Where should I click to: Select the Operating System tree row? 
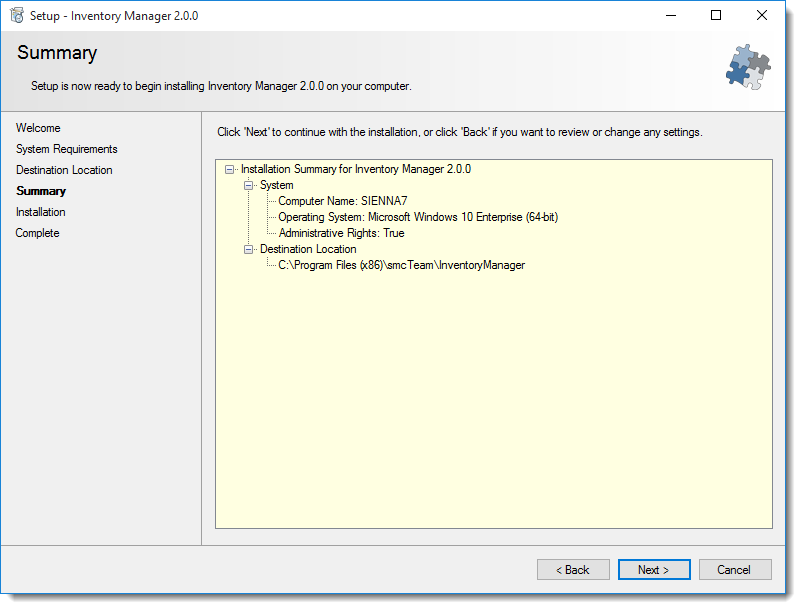click(x=418, y=217)
